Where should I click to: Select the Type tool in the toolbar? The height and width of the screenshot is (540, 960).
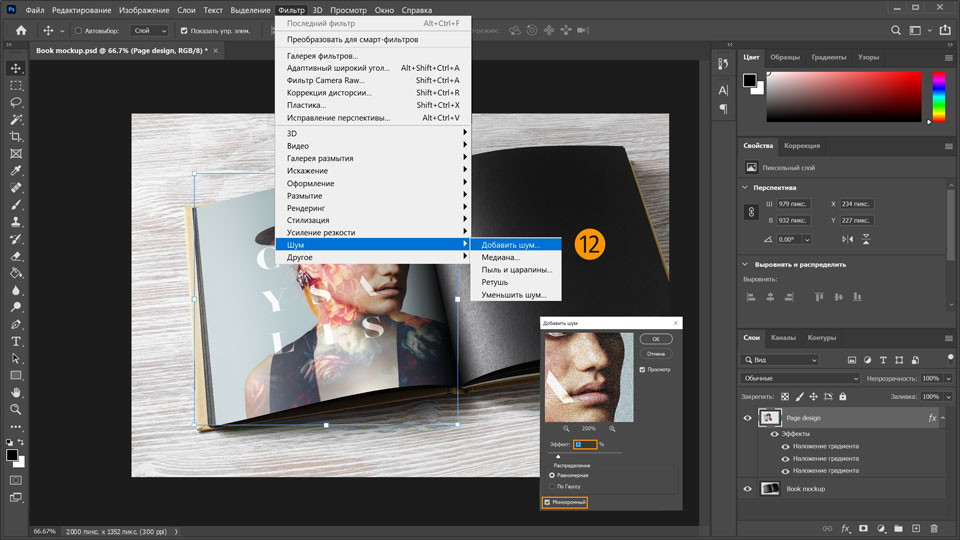(x=16, y=342)
